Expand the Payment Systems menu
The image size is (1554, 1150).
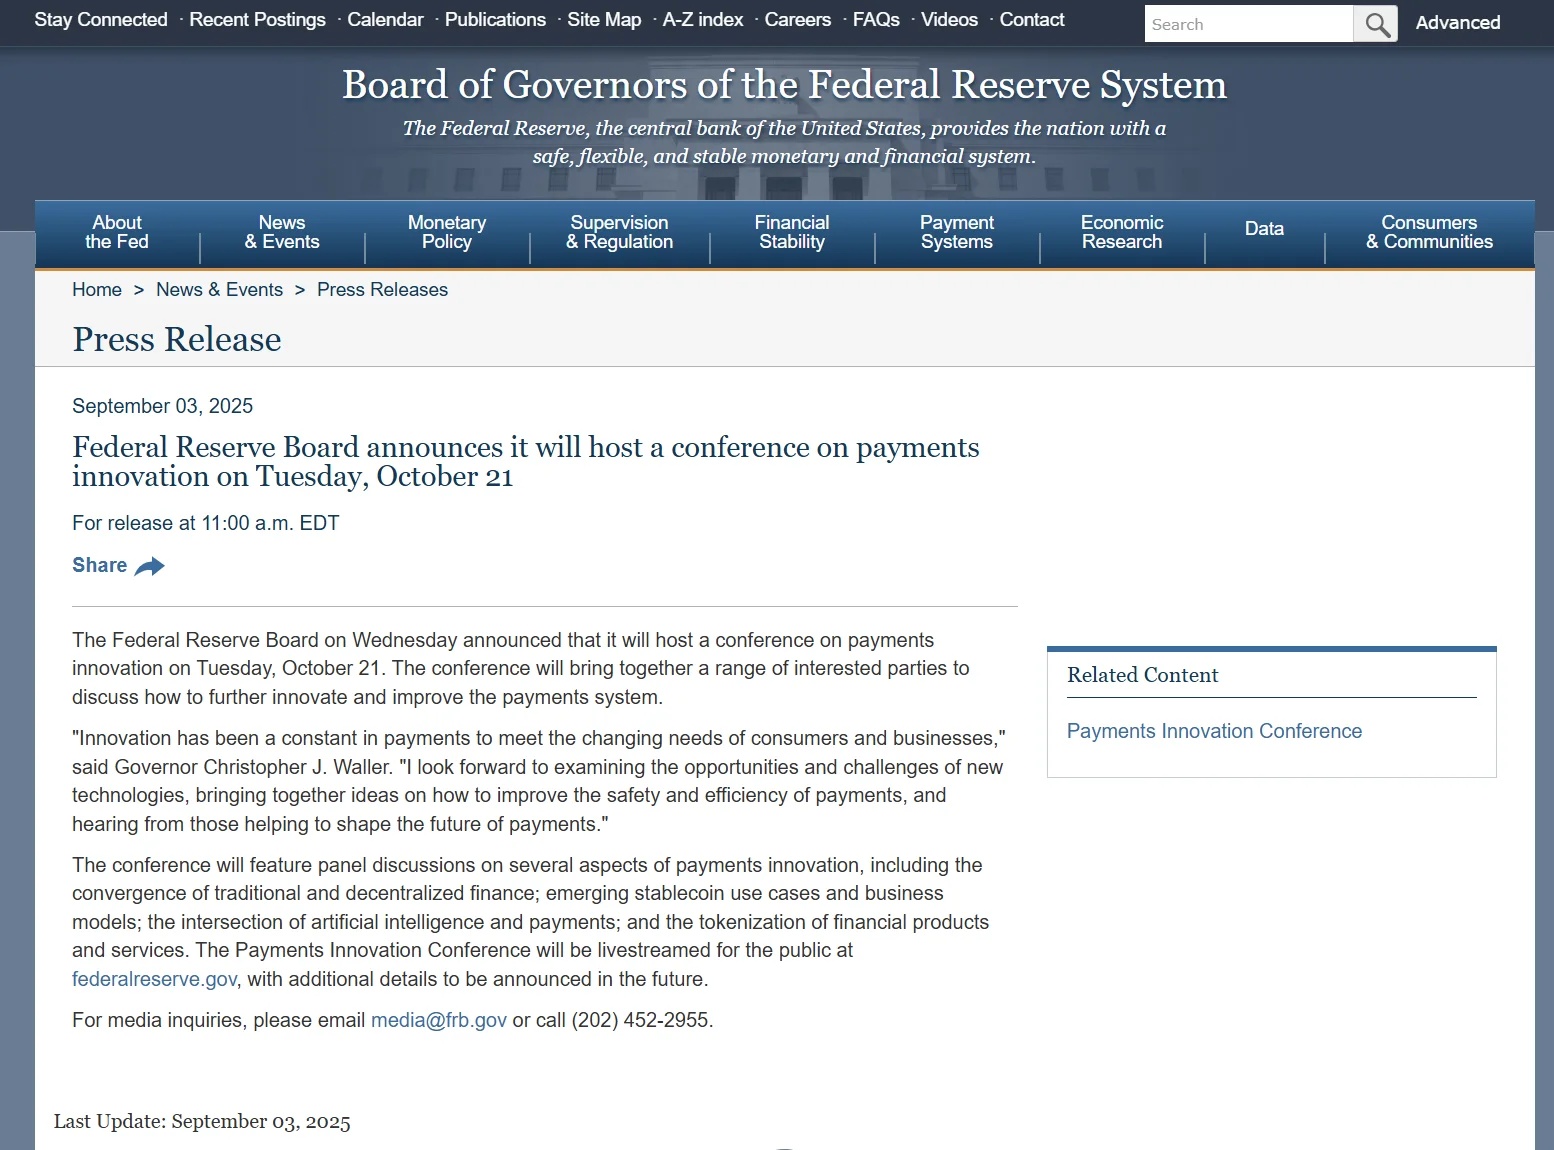click(x=956, y=232)
